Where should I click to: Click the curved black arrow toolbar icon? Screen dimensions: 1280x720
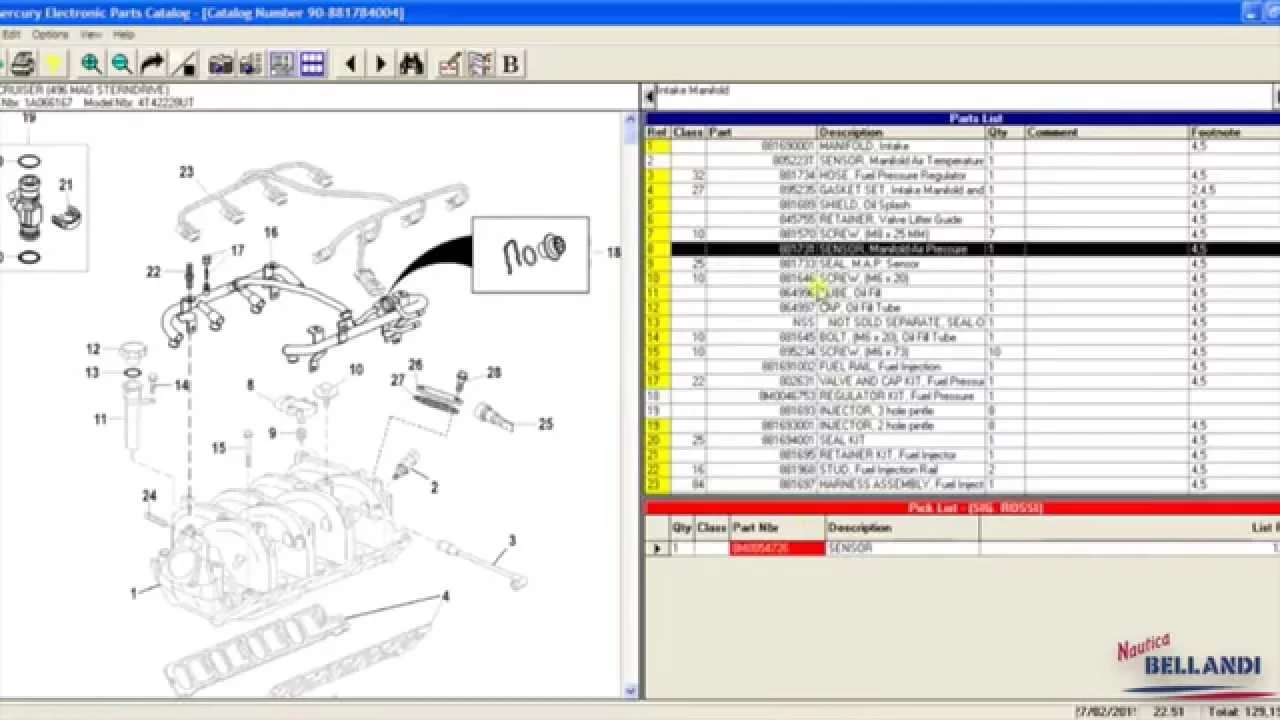(153, 64)
